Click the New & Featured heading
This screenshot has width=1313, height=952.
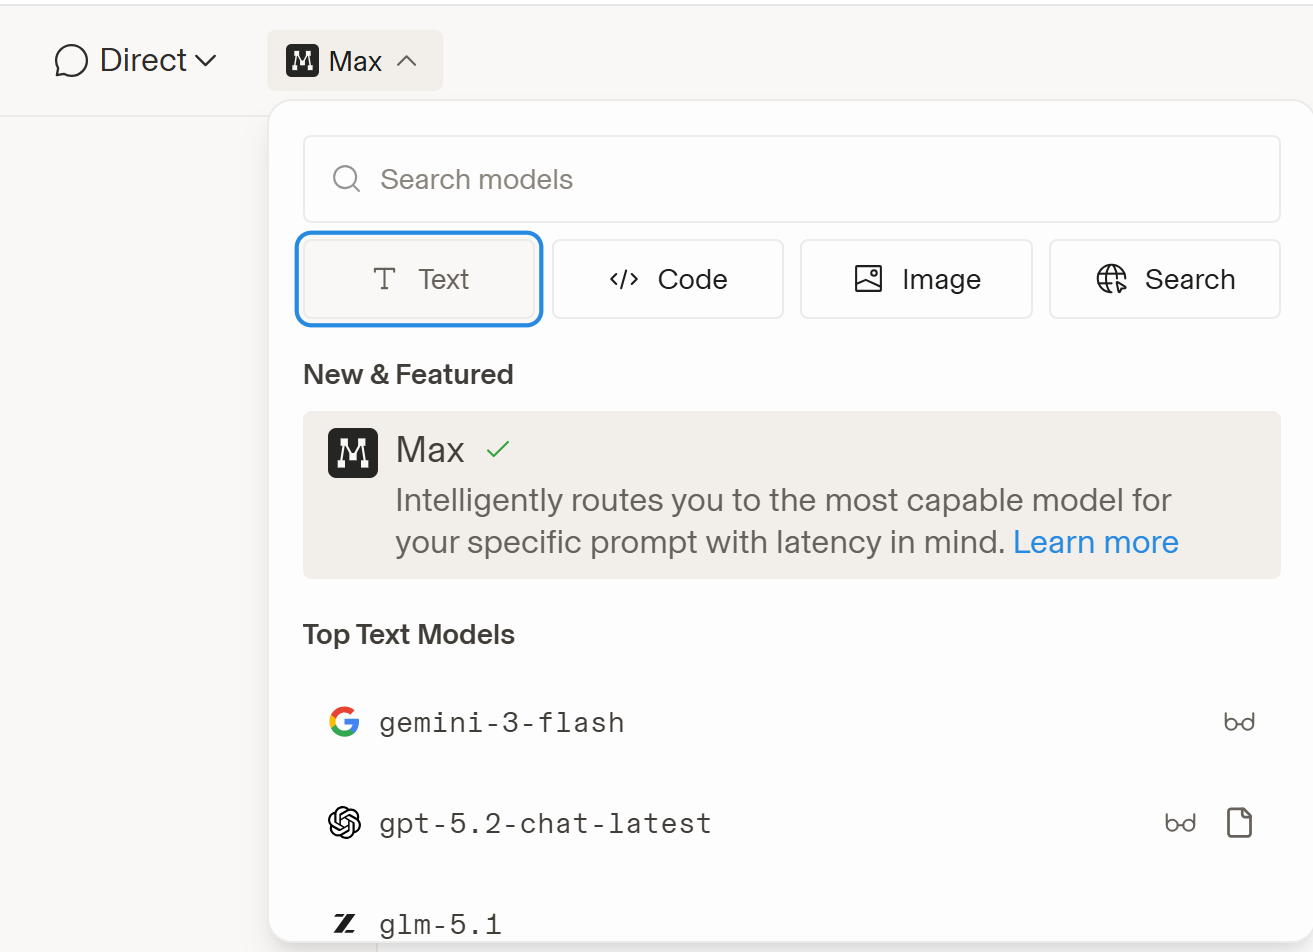(x=408, y=374)
